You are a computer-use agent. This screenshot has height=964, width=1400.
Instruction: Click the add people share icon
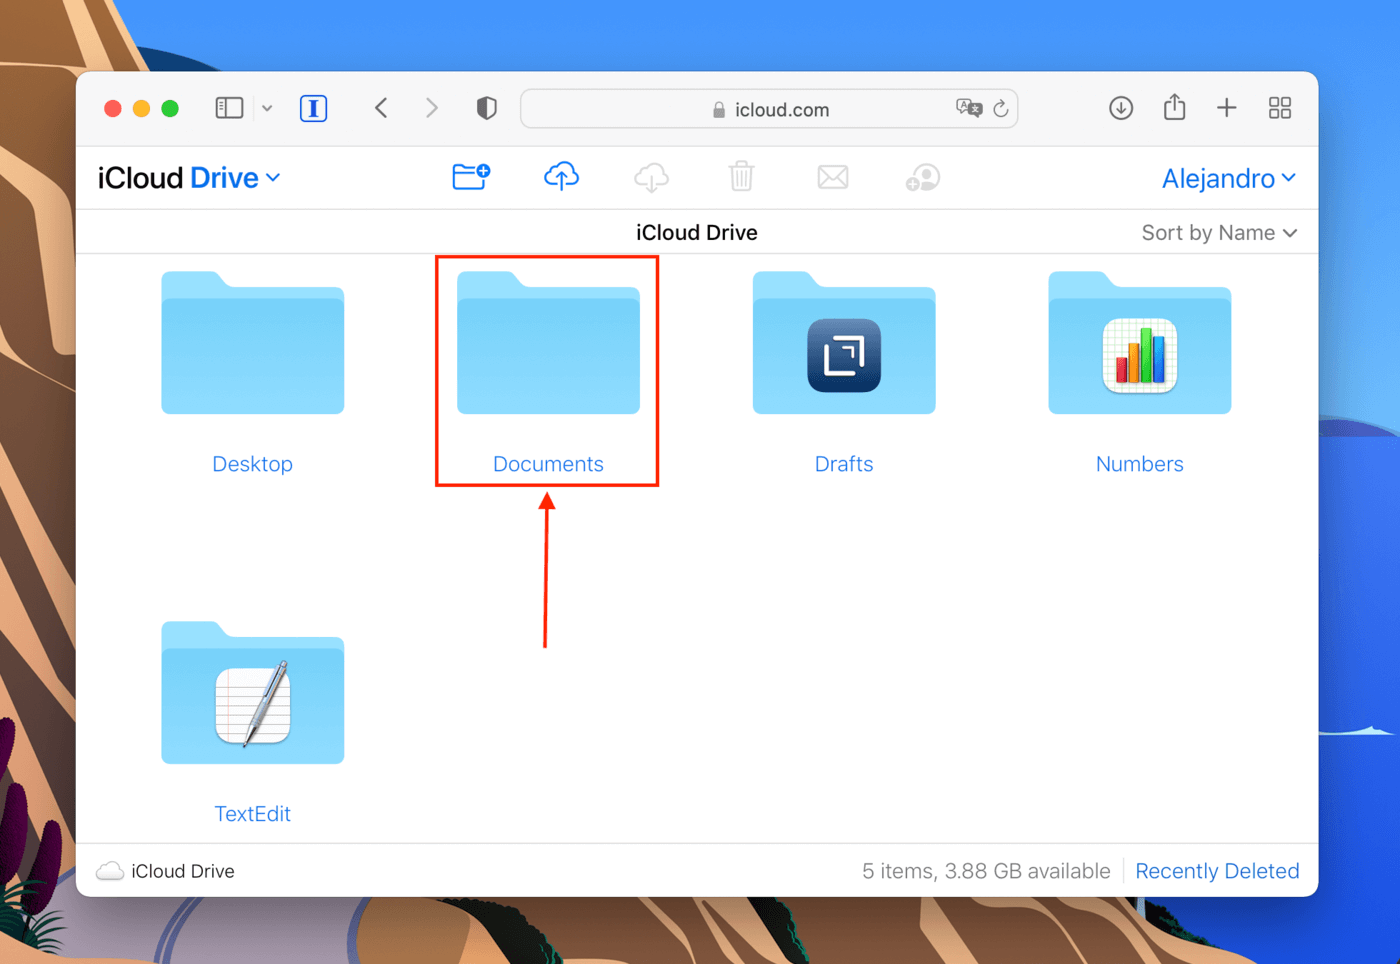click(922, 178)
